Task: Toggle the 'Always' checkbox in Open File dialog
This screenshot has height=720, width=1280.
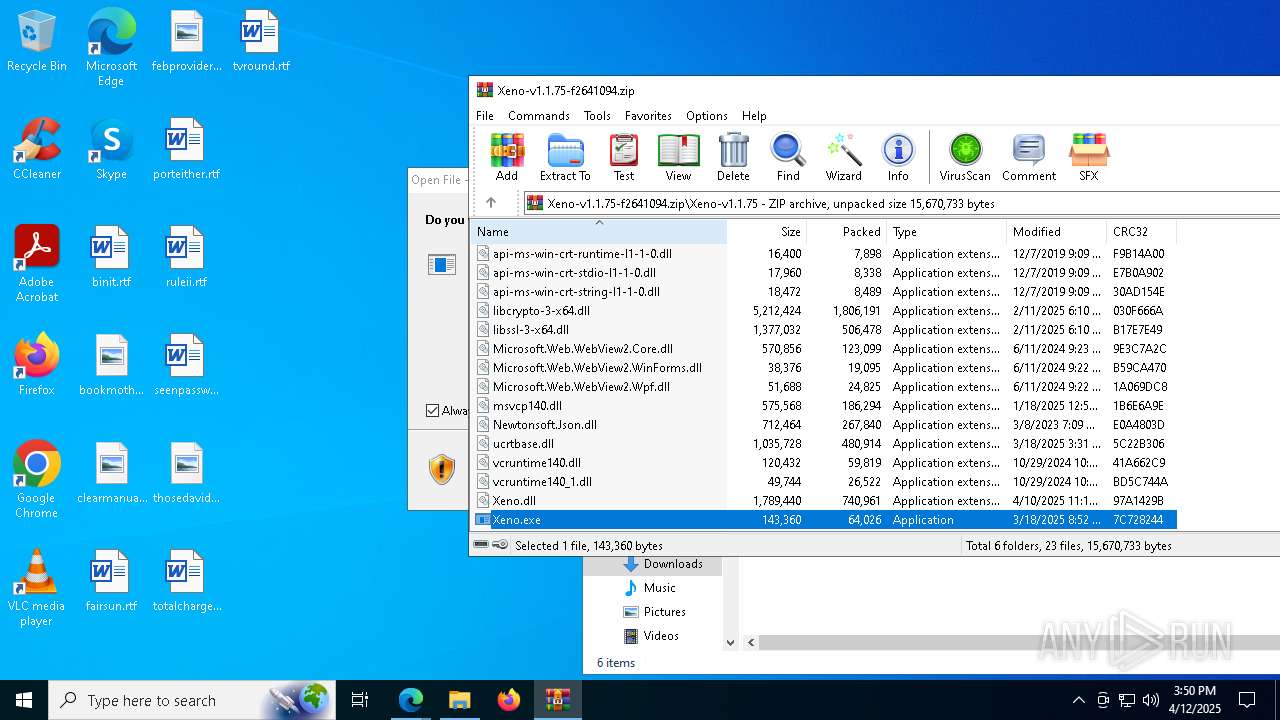Action: click(433, 411)
